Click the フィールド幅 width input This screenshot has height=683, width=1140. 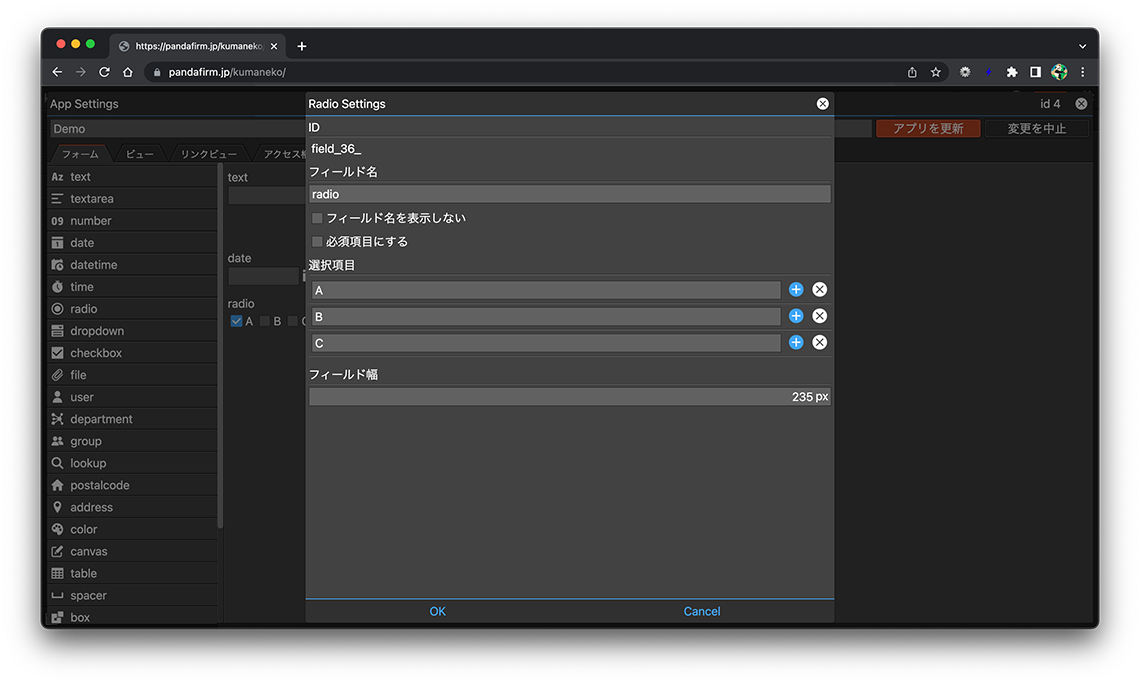click(569, 397)
